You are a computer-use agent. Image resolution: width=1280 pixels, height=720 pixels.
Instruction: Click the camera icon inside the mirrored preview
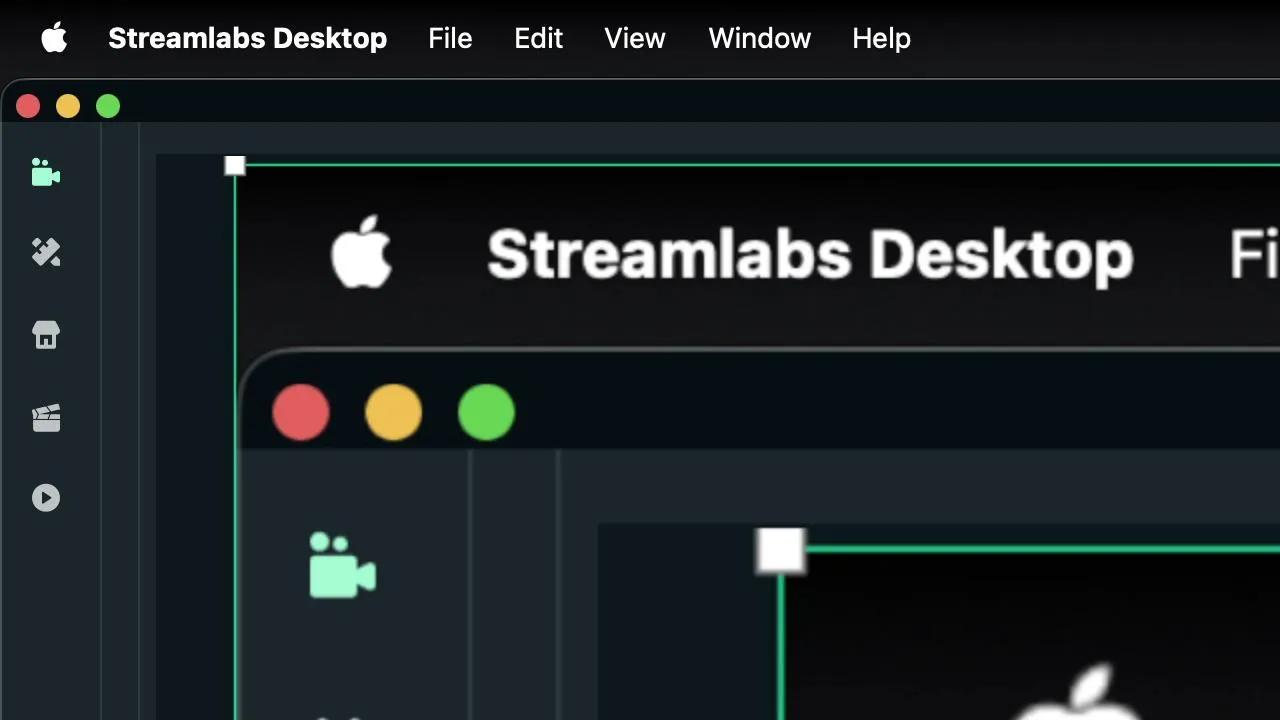pos(342,565)
